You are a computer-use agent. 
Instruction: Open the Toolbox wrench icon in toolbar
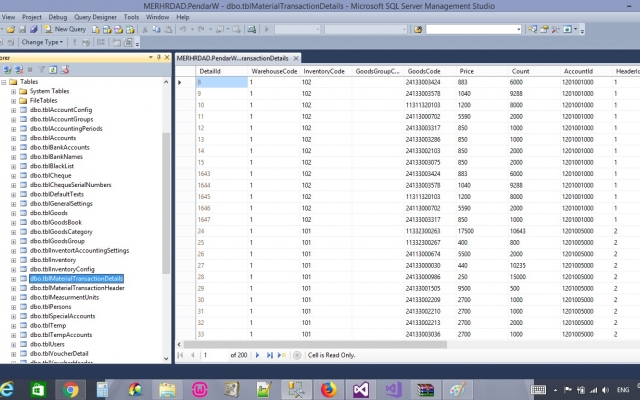pos(555,29)
